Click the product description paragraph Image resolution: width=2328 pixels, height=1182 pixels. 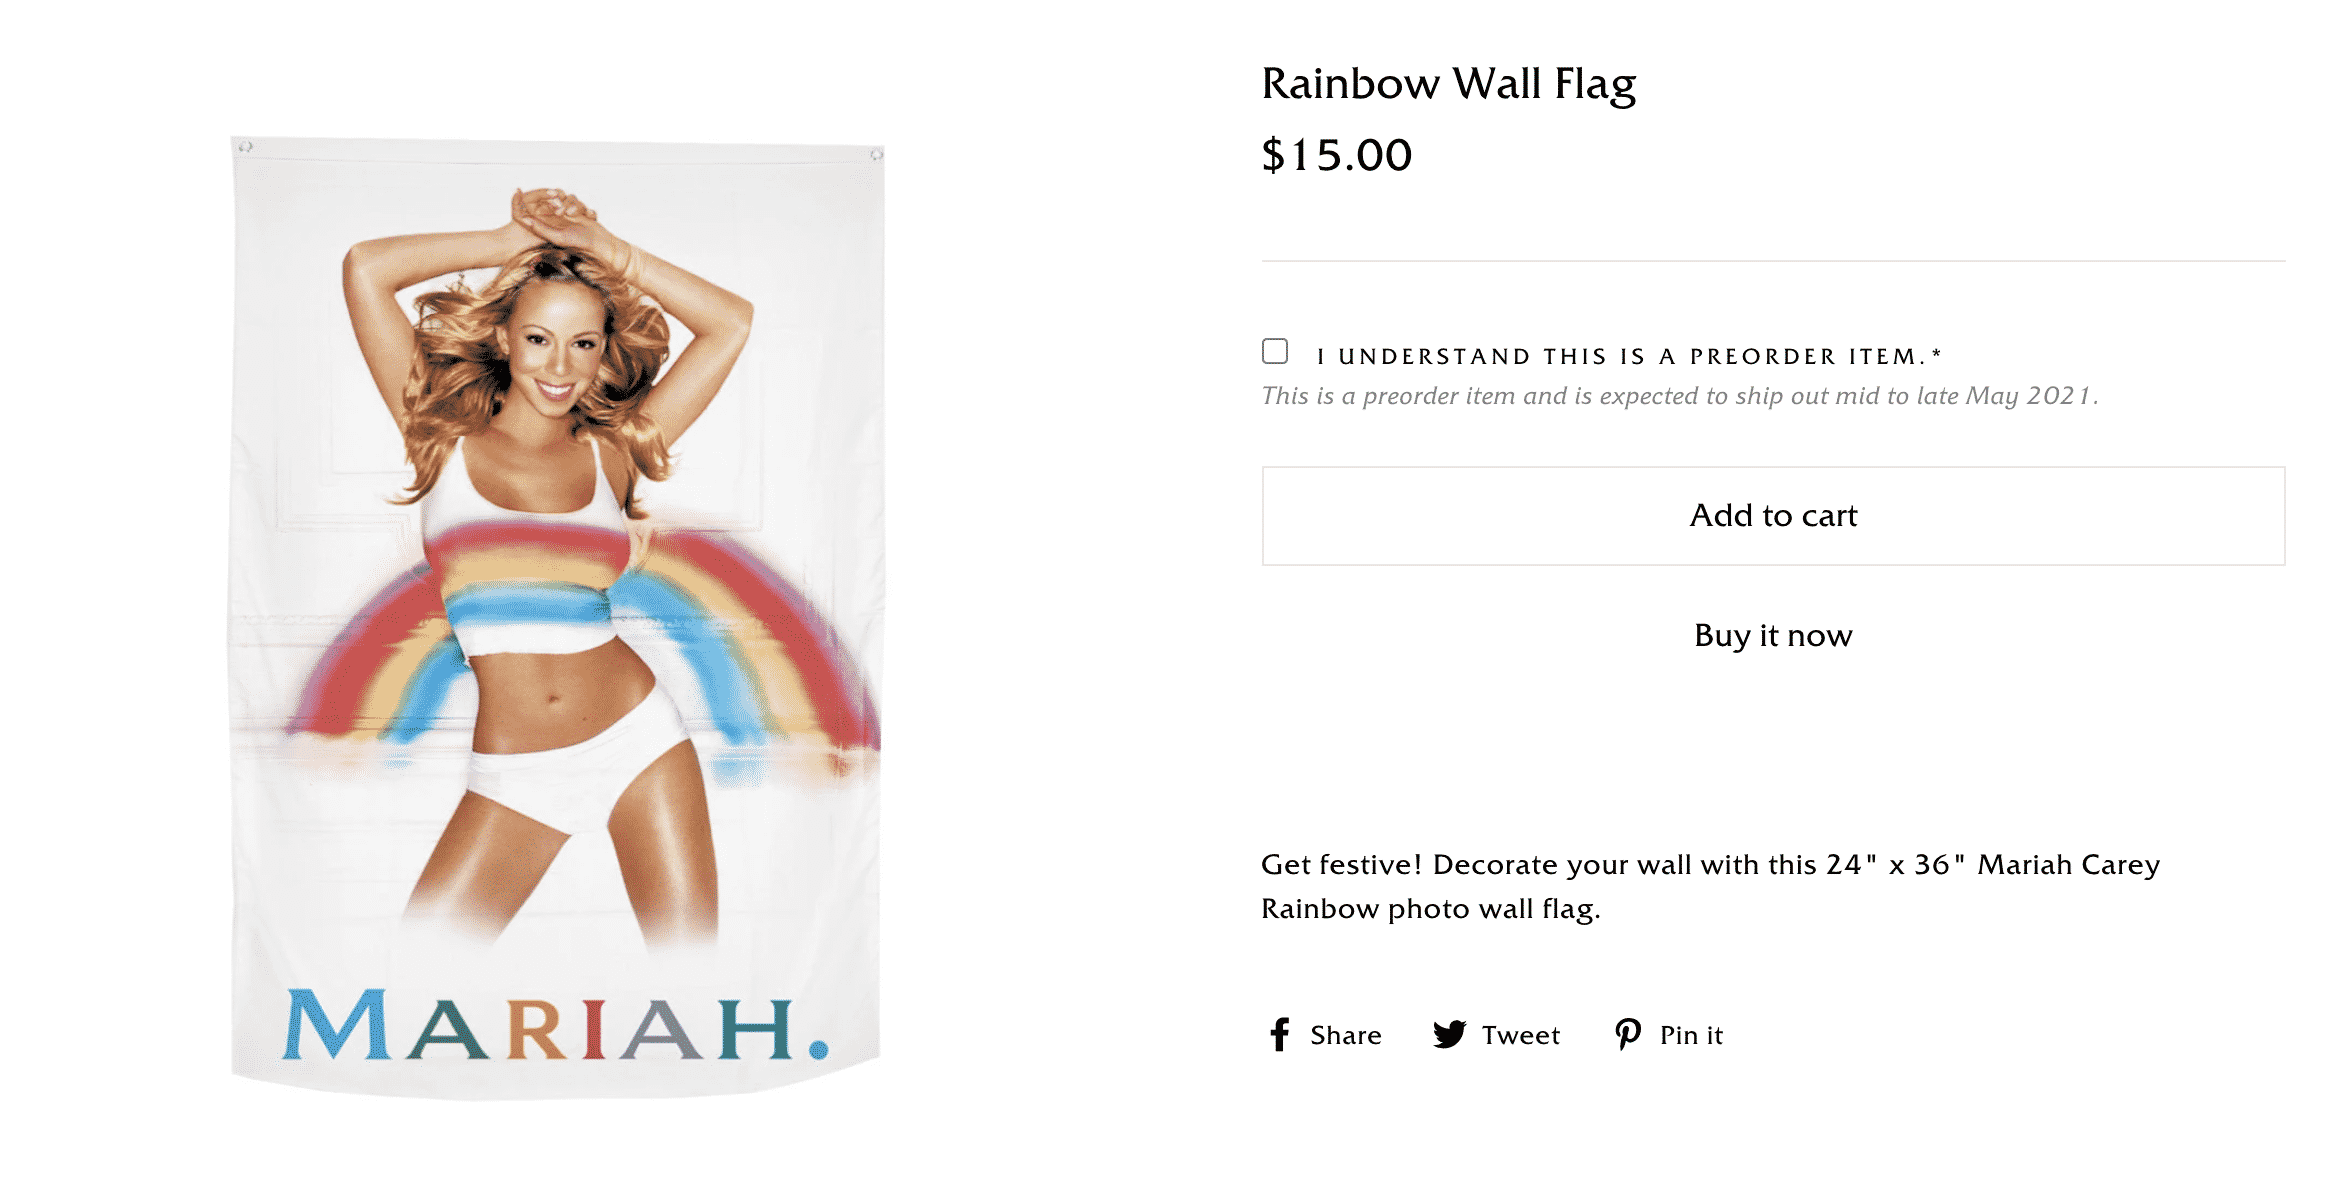1710,886
